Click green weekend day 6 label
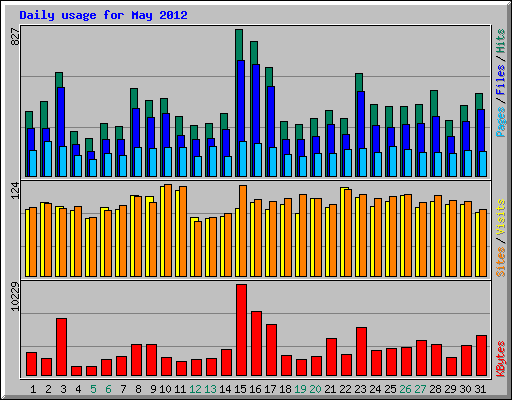Image resolution: width=512 pixels, height=400 pixels. pyautogui.click(x=108, y=389)
